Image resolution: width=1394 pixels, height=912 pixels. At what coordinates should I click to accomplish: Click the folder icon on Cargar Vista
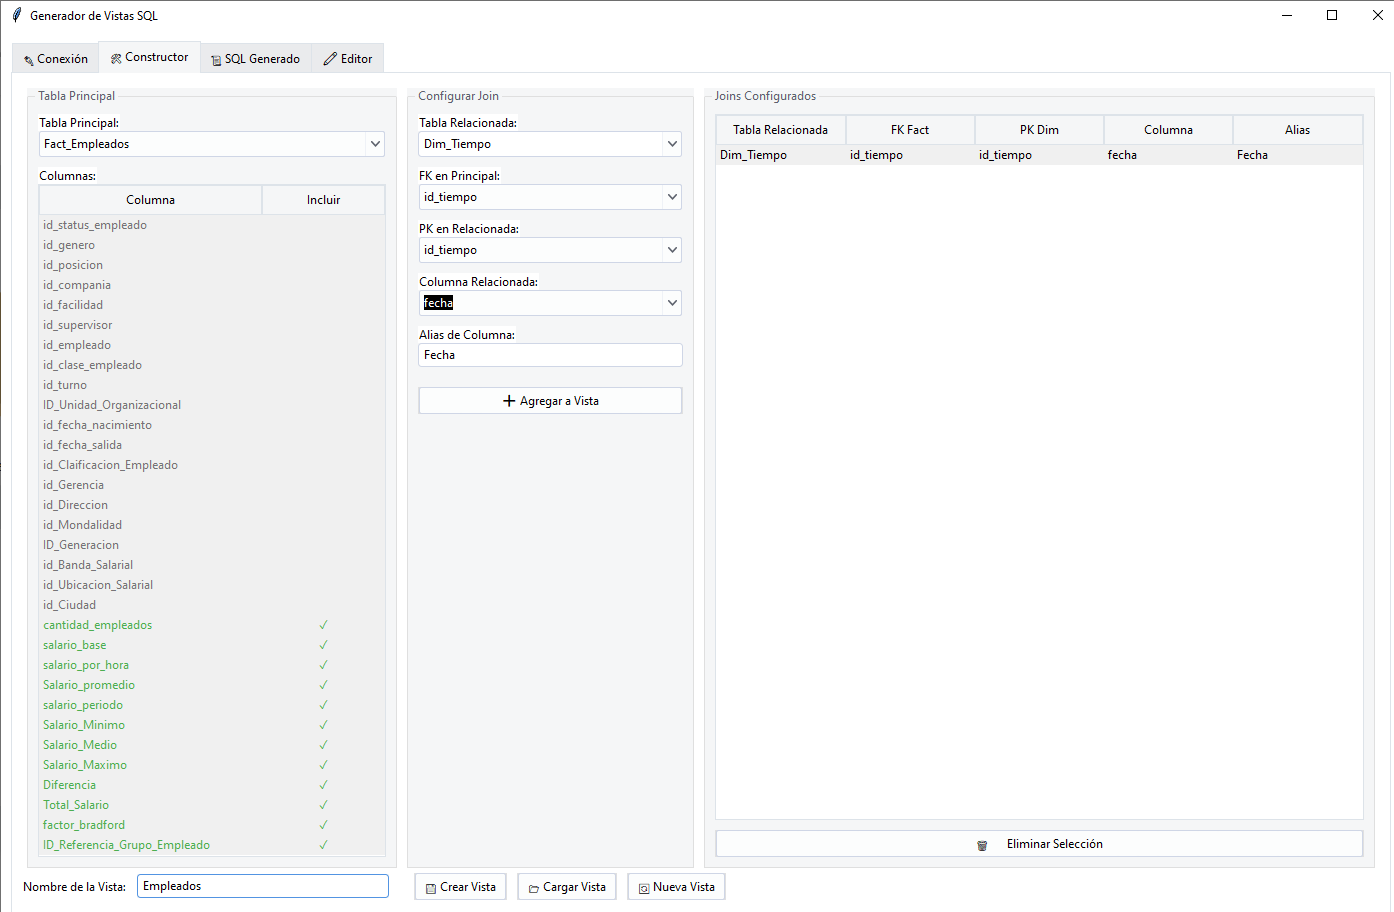click(x=534, y=888)
